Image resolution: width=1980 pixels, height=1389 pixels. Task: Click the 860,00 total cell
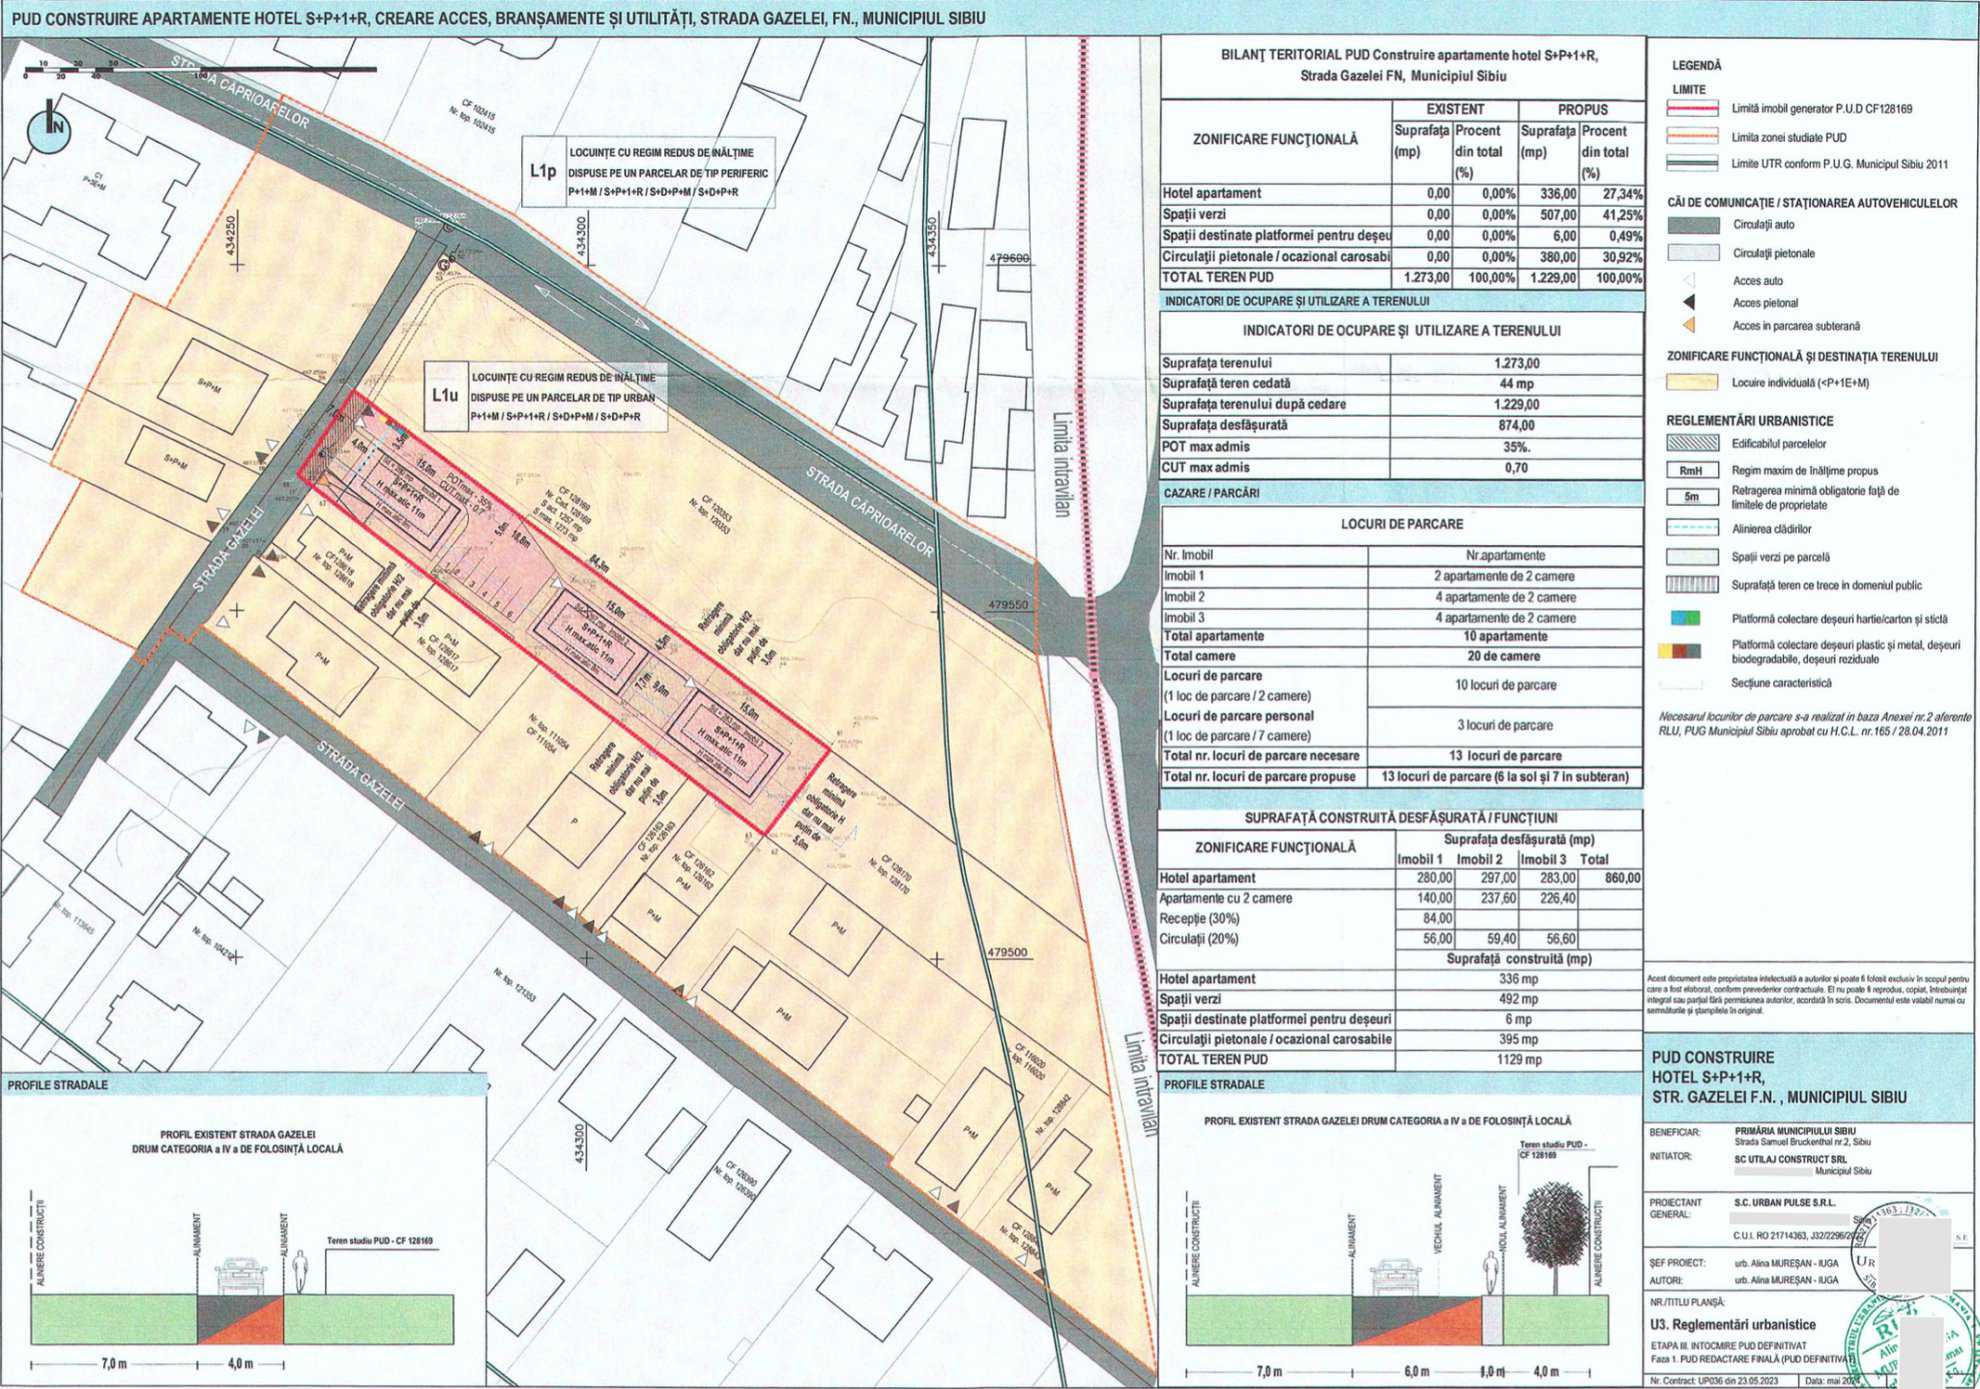(1610, 878)
